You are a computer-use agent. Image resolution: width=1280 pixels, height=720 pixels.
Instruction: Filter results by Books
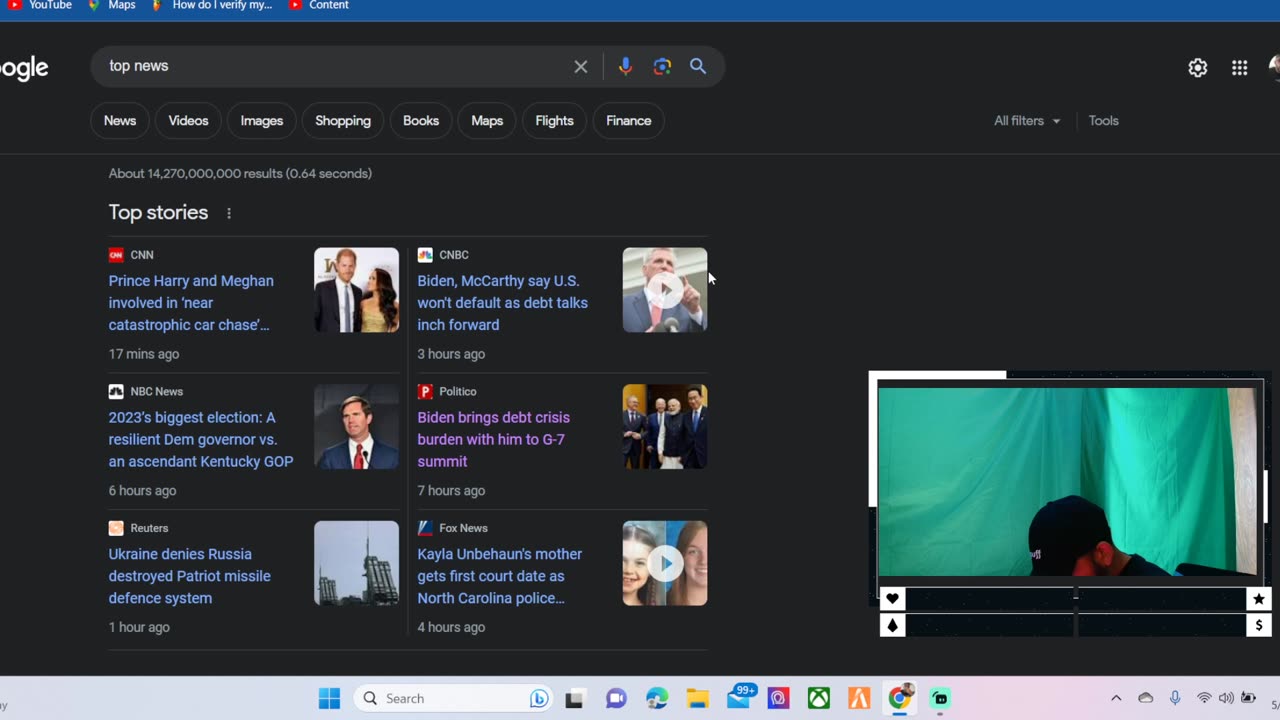point(421,121)
